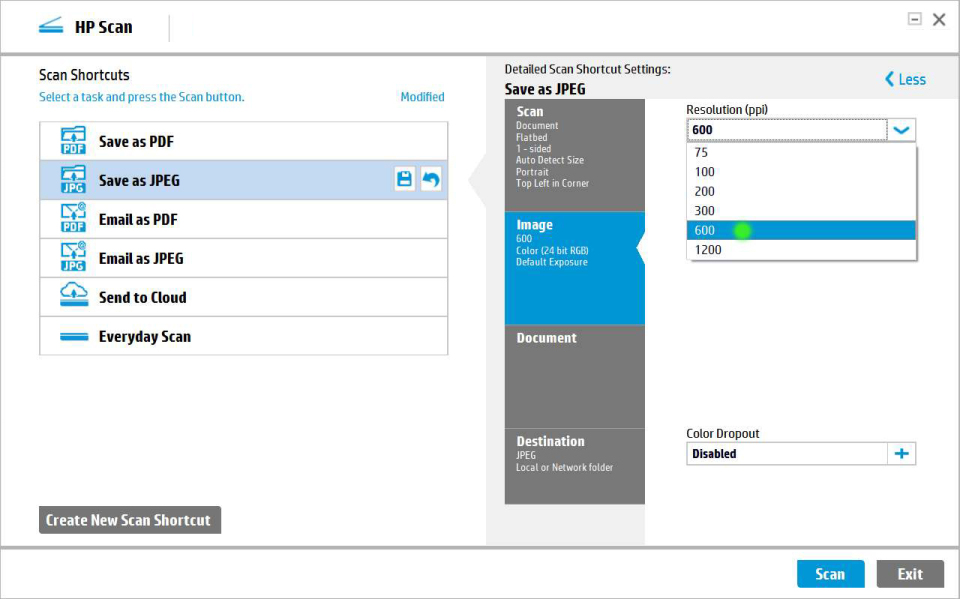Click the Exit button
Viewport: 960px width, 599px height.
pos(910,574)
